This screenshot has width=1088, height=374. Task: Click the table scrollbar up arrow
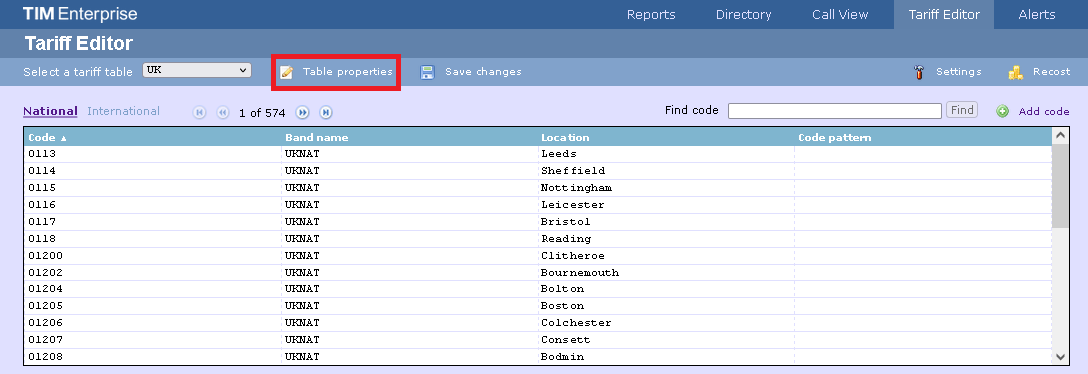tap(1060, 135)
